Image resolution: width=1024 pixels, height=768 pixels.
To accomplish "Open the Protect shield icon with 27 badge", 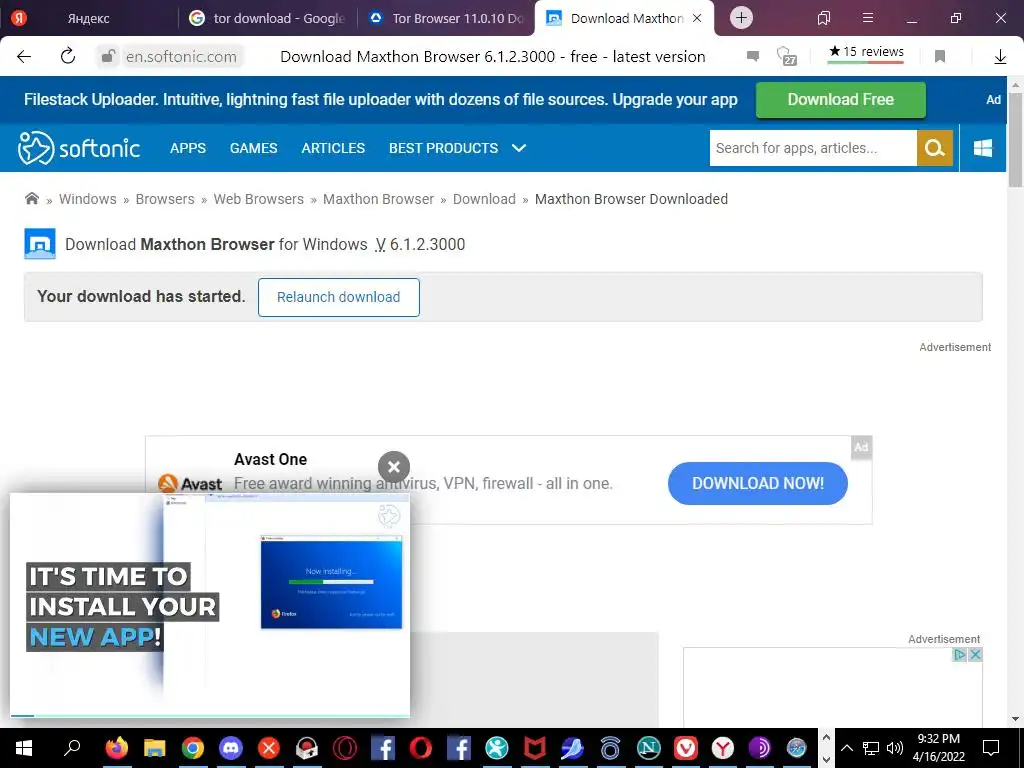I will point(786,56).
